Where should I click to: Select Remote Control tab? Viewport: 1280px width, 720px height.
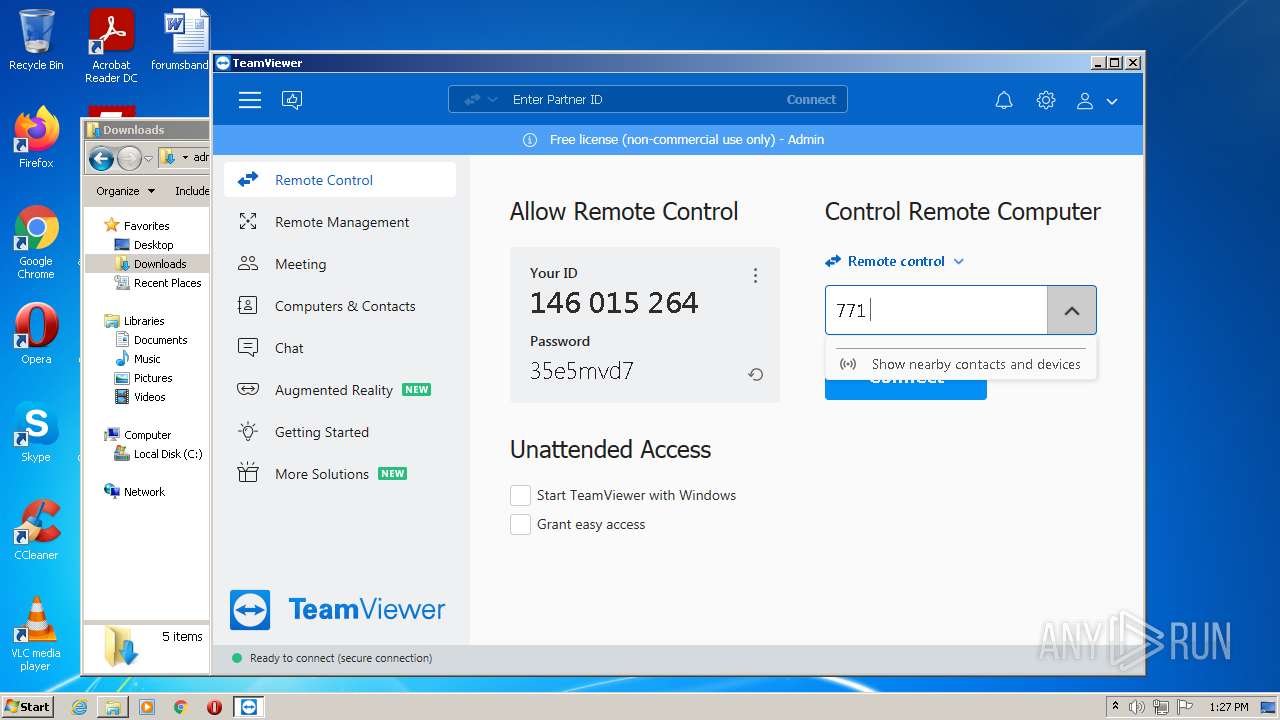[340, 180]
